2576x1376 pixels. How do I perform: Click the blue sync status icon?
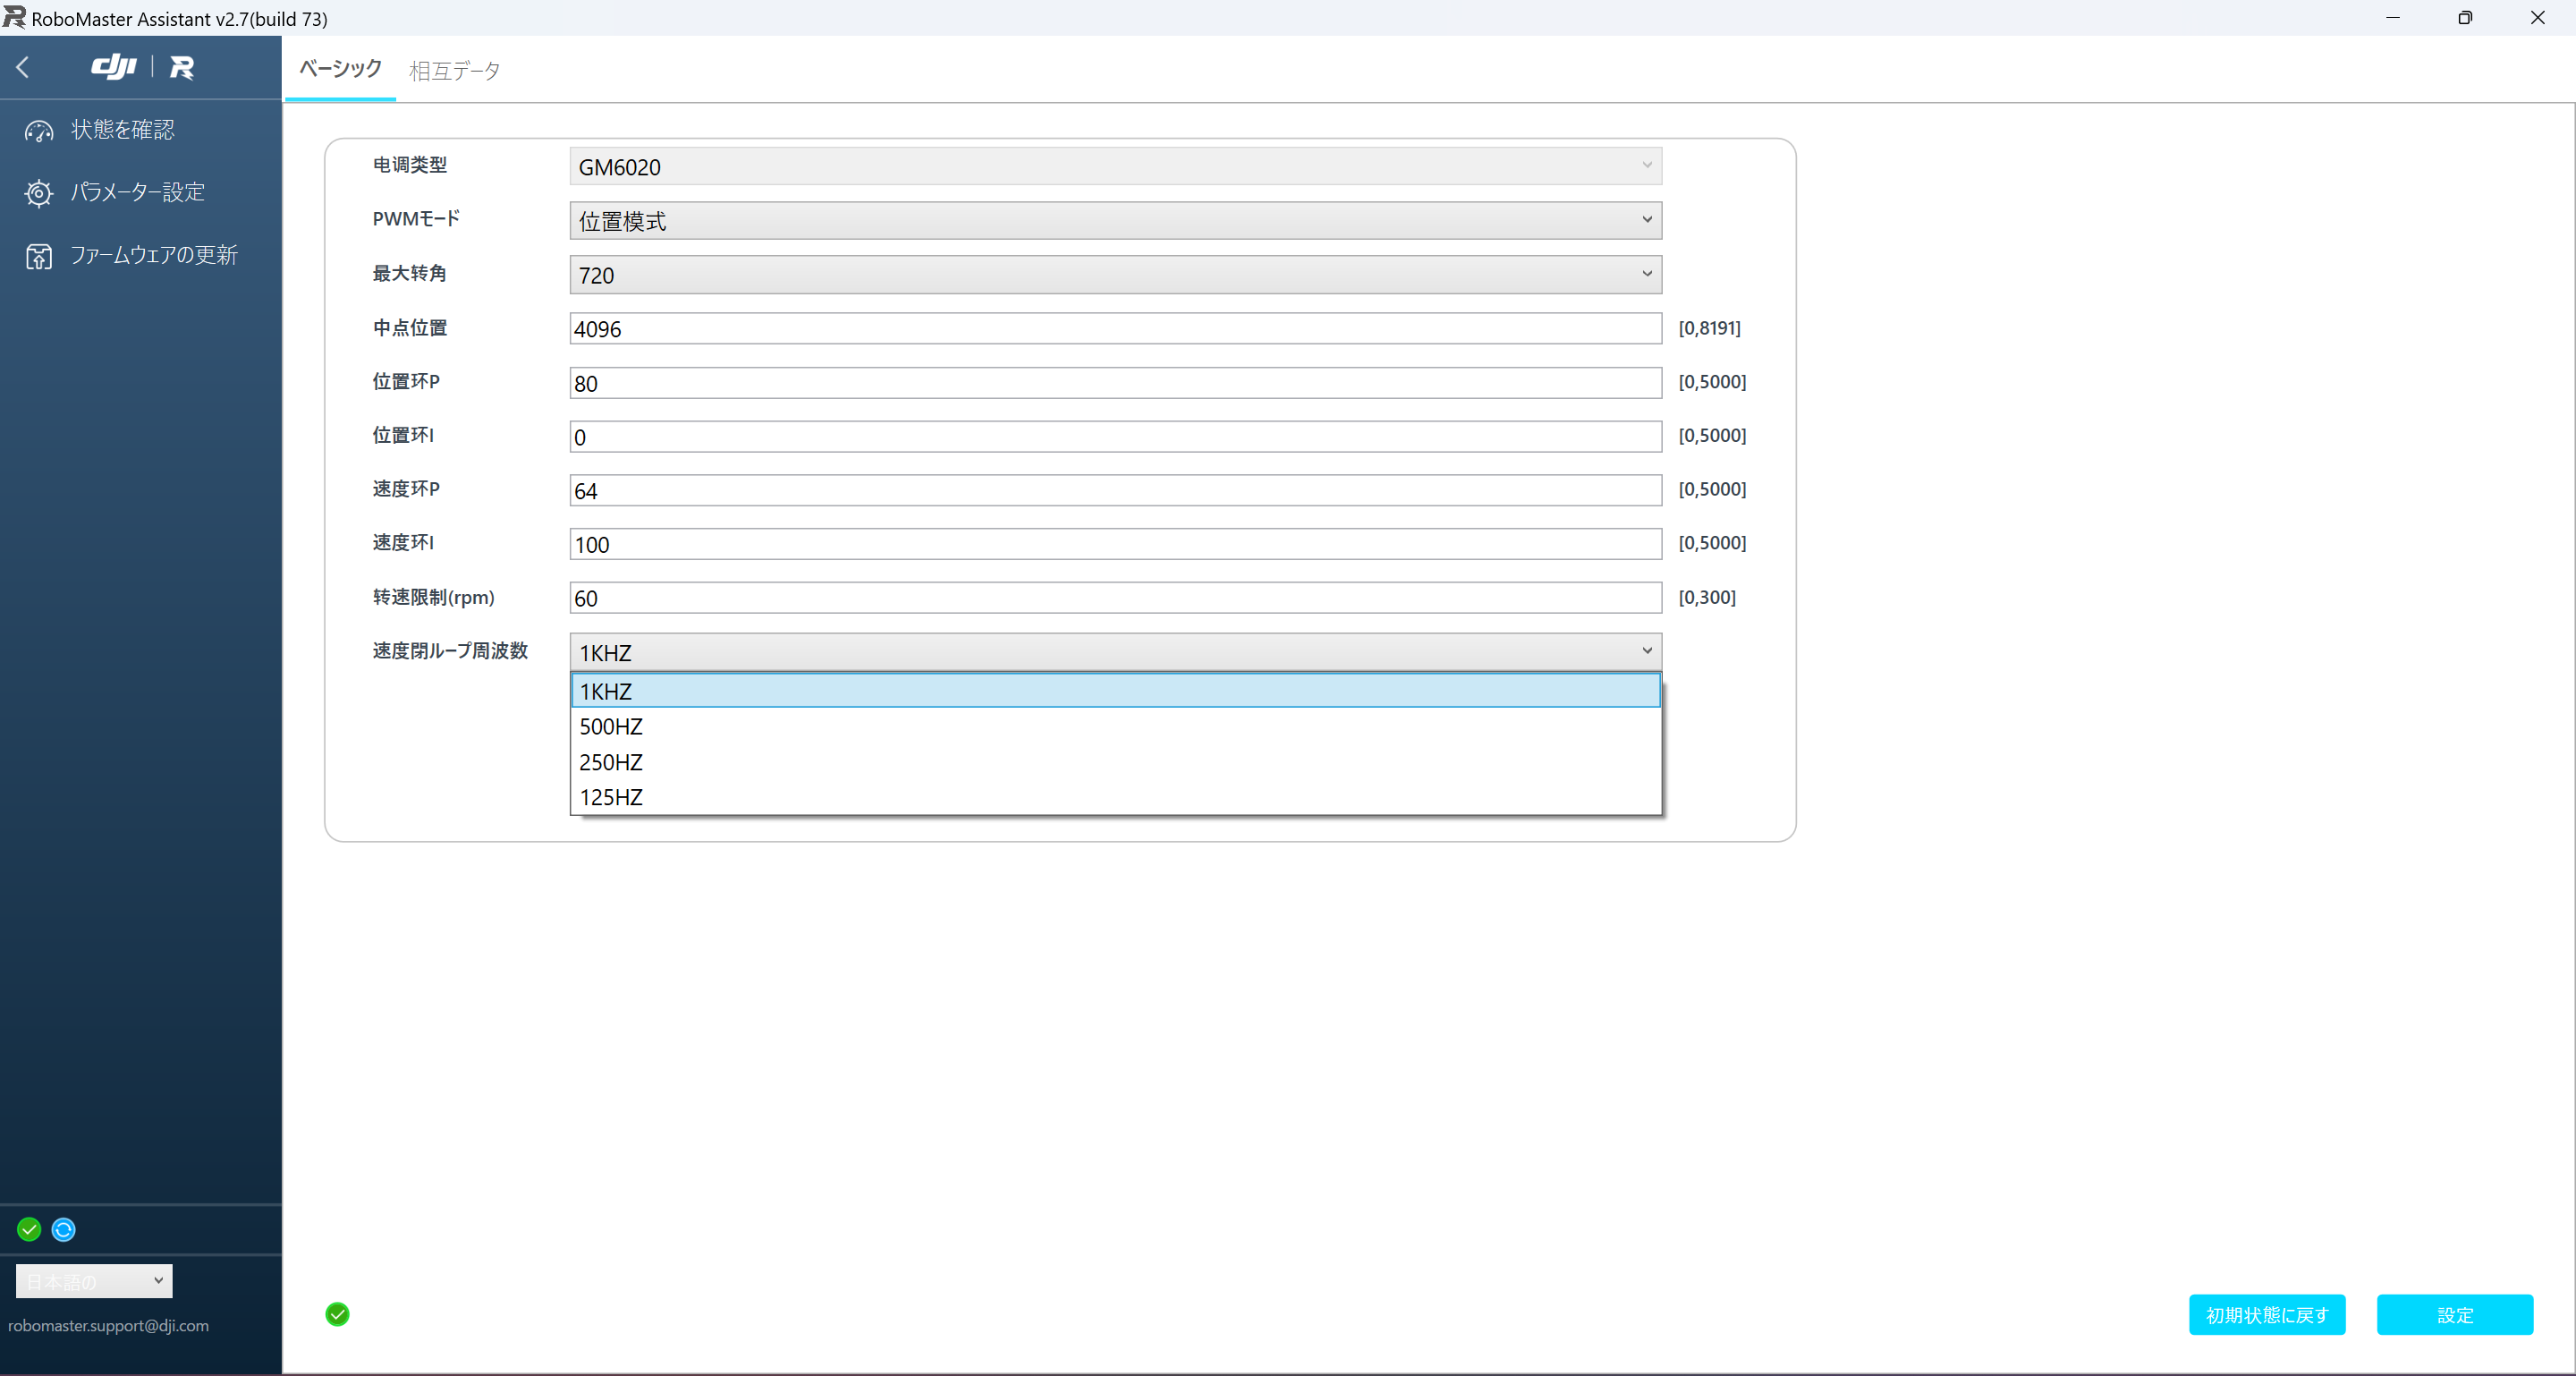coord(63,1229)
